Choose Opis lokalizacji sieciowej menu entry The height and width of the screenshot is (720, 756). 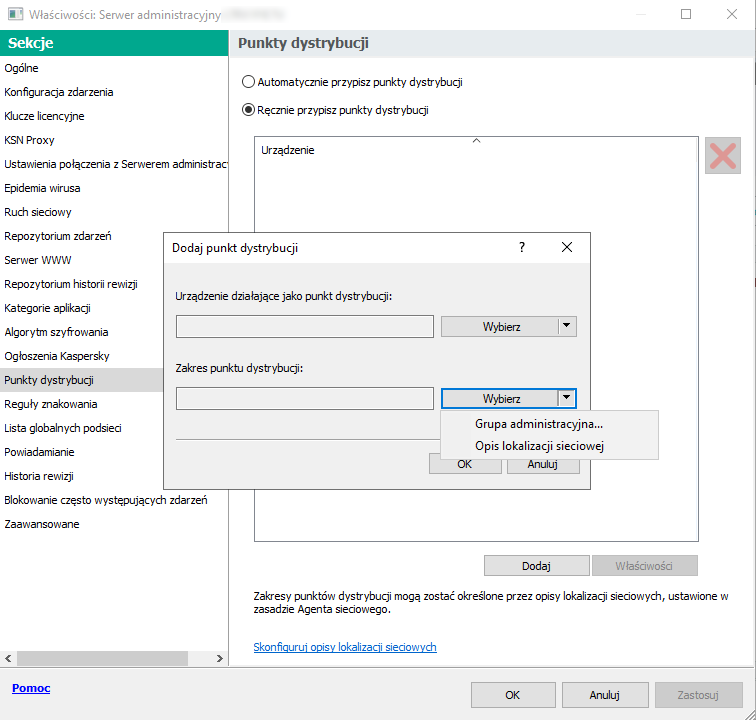coord(539,446)
